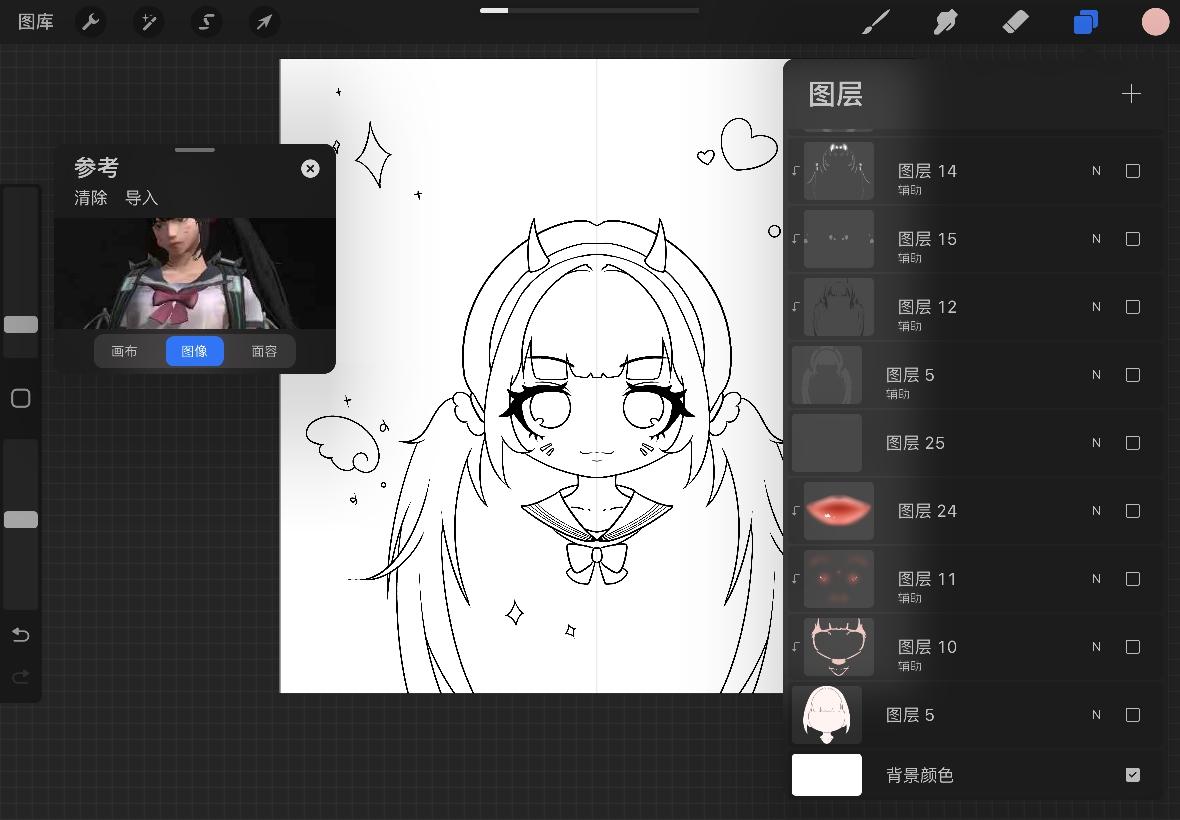Screen dimensions: 1180x820
Task: Switch reference panel to 面容 tab
Action: [264, 351]
